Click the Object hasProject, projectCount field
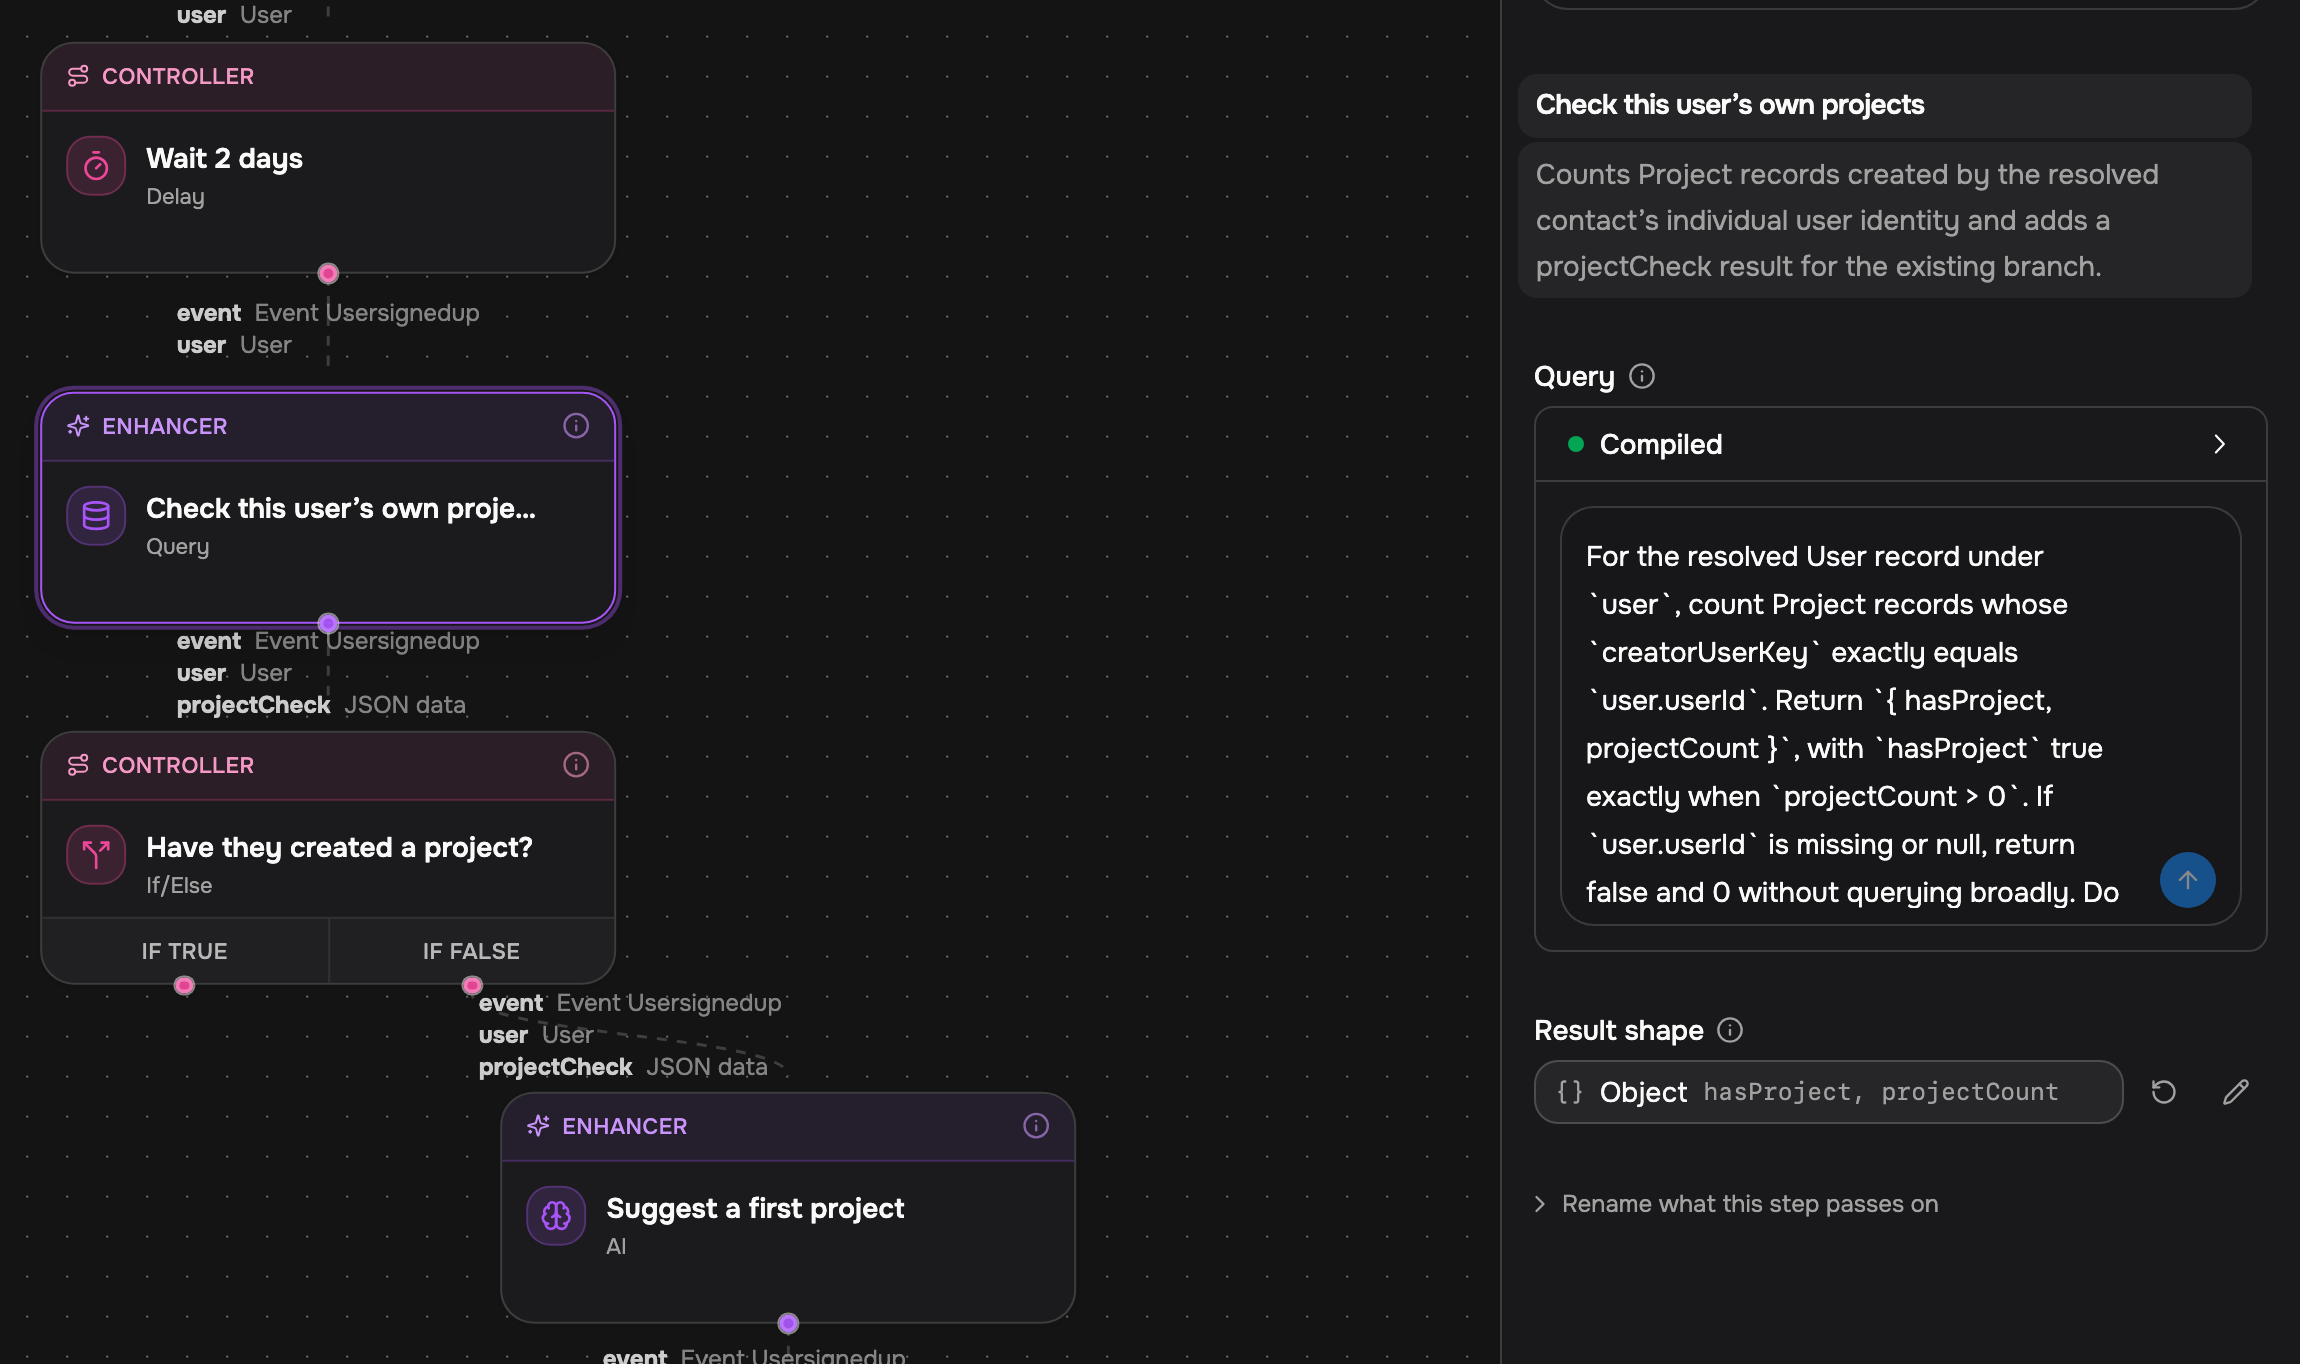The image size is (2300, 1364). point(1828,1092)
